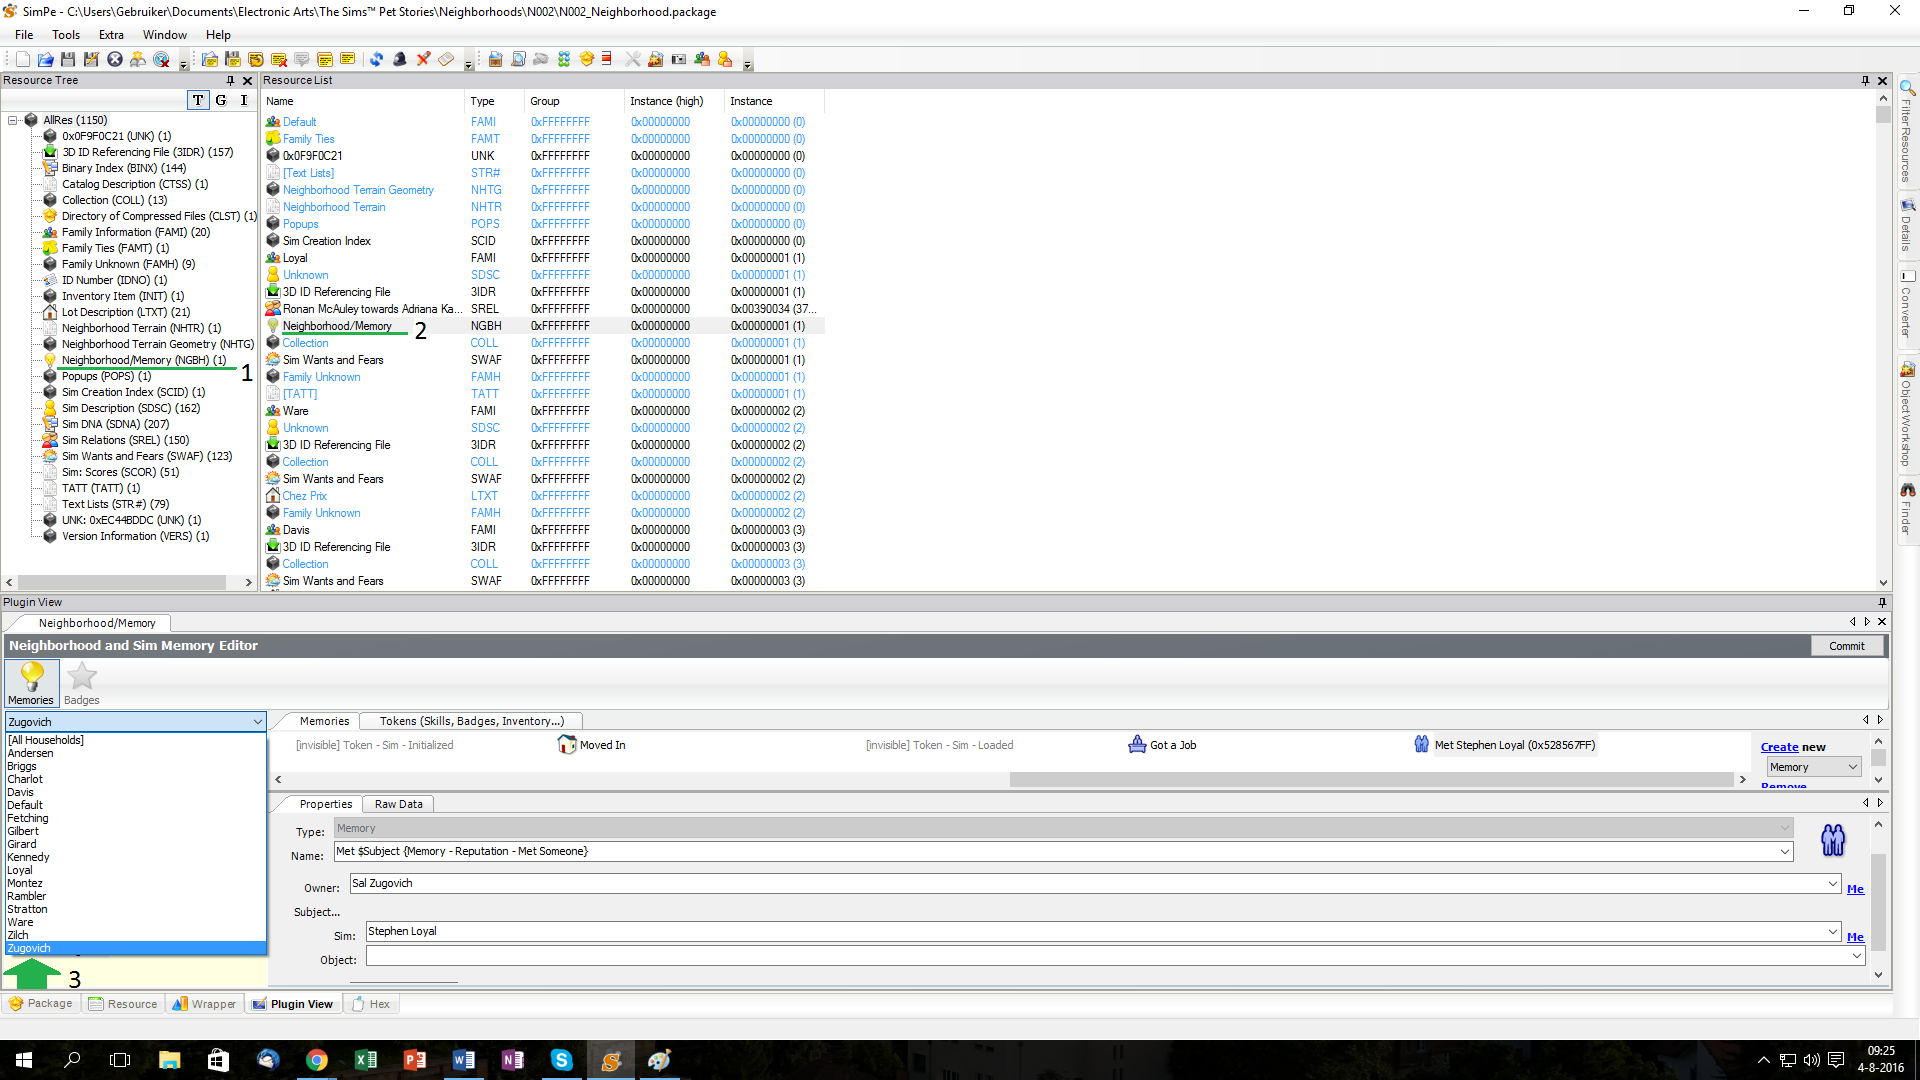The image size is (1920, 1080).
Task: Open the Finder side panel
Action: click(1907, 509)
